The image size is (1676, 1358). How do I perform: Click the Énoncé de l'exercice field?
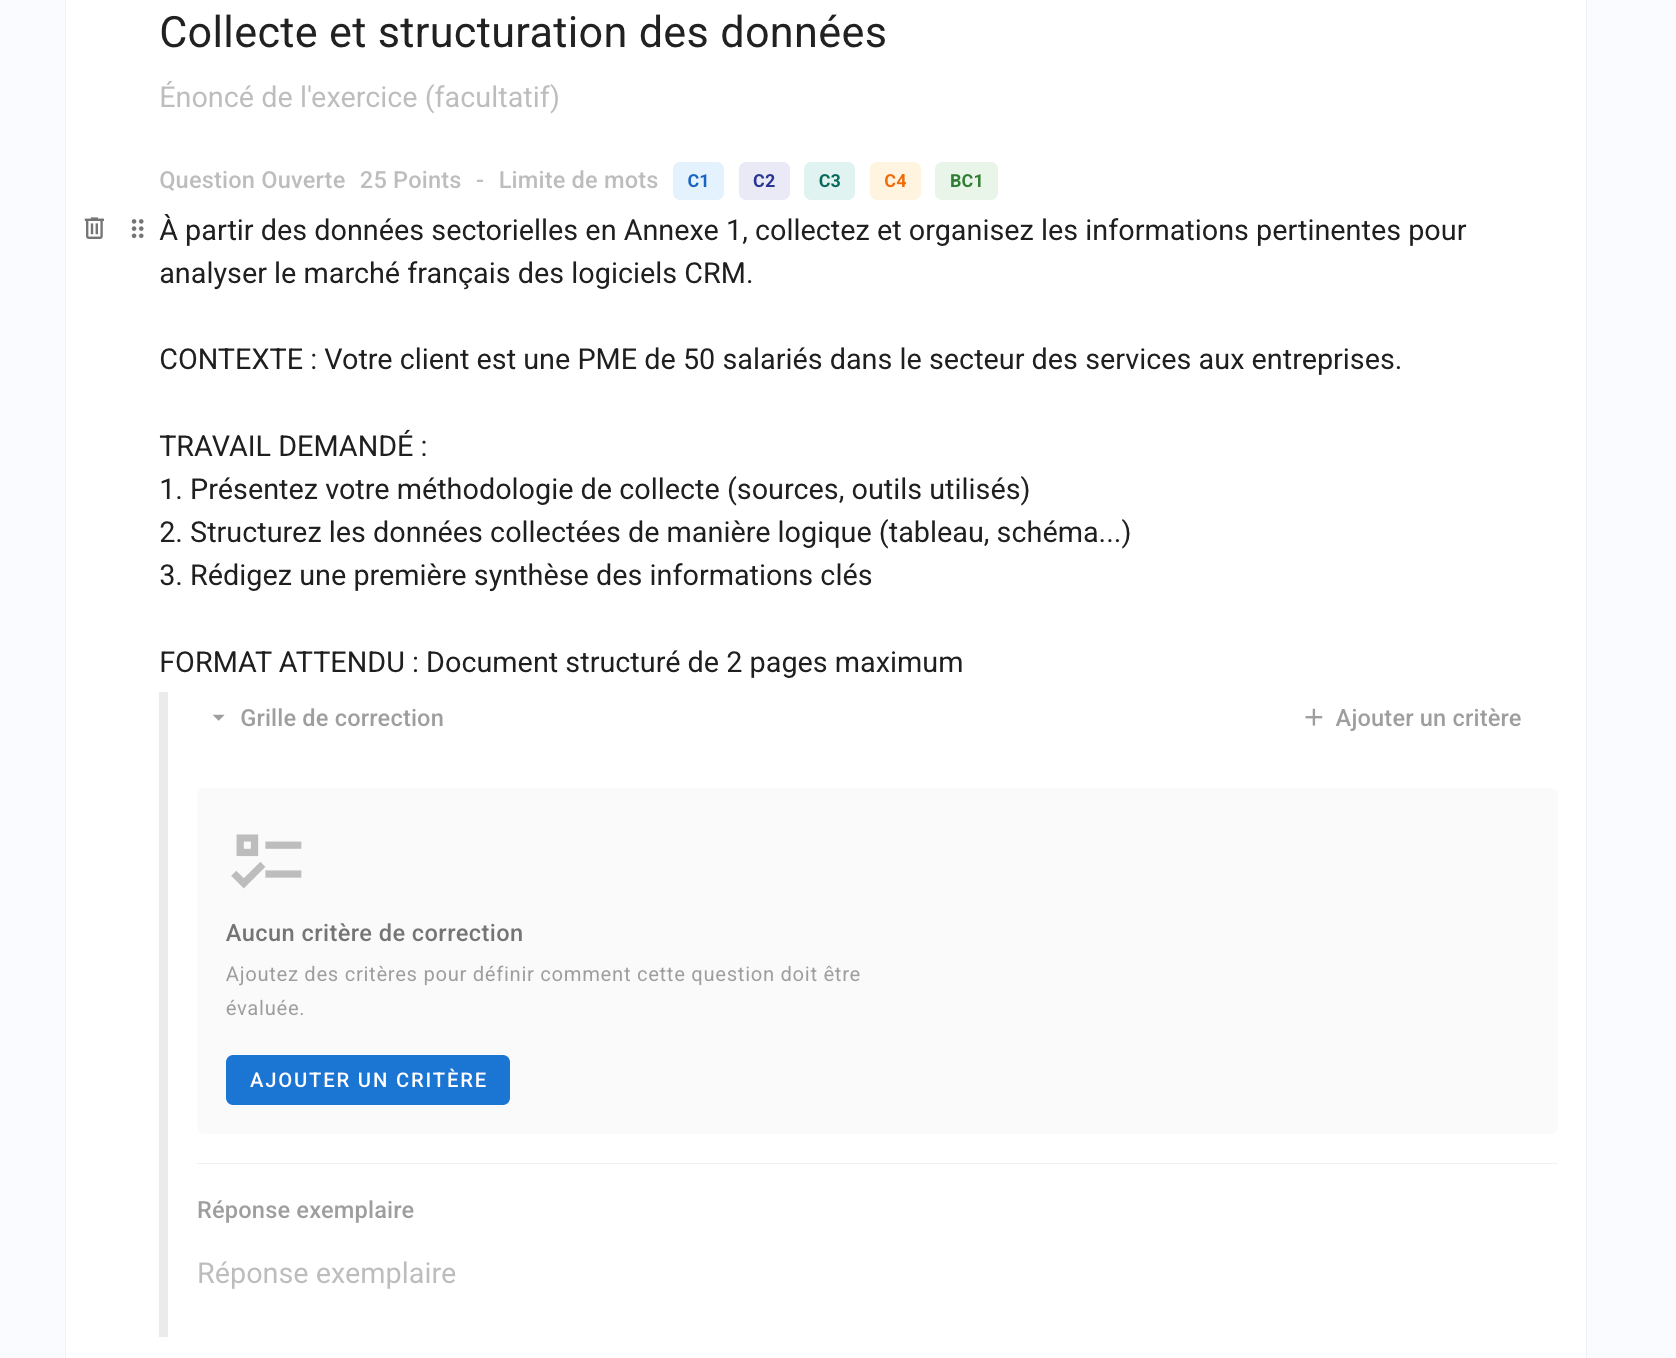[359, 97]
